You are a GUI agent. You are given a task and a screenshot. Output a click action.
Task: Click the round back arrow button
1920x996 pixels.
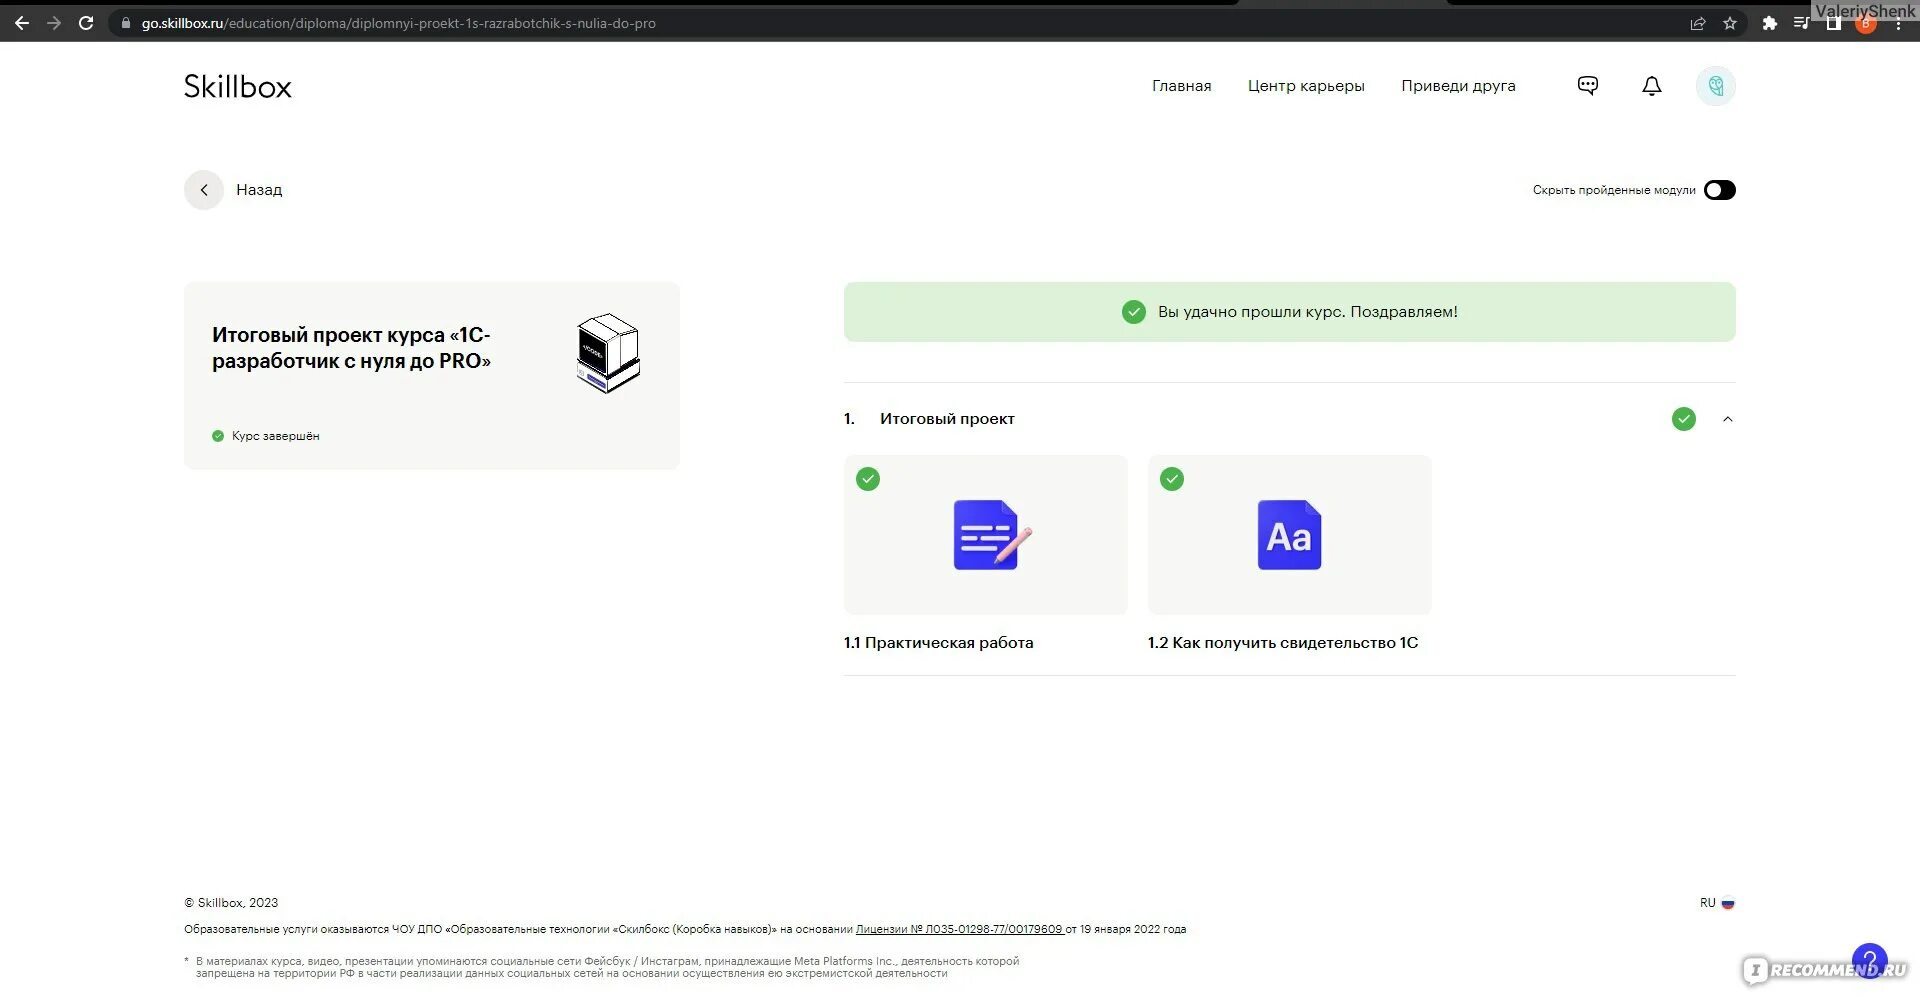[204, 190]
